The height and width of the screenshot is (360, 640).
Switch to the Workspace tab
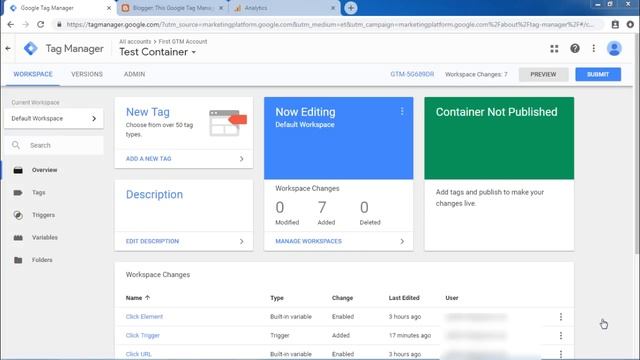coord(33,74)
